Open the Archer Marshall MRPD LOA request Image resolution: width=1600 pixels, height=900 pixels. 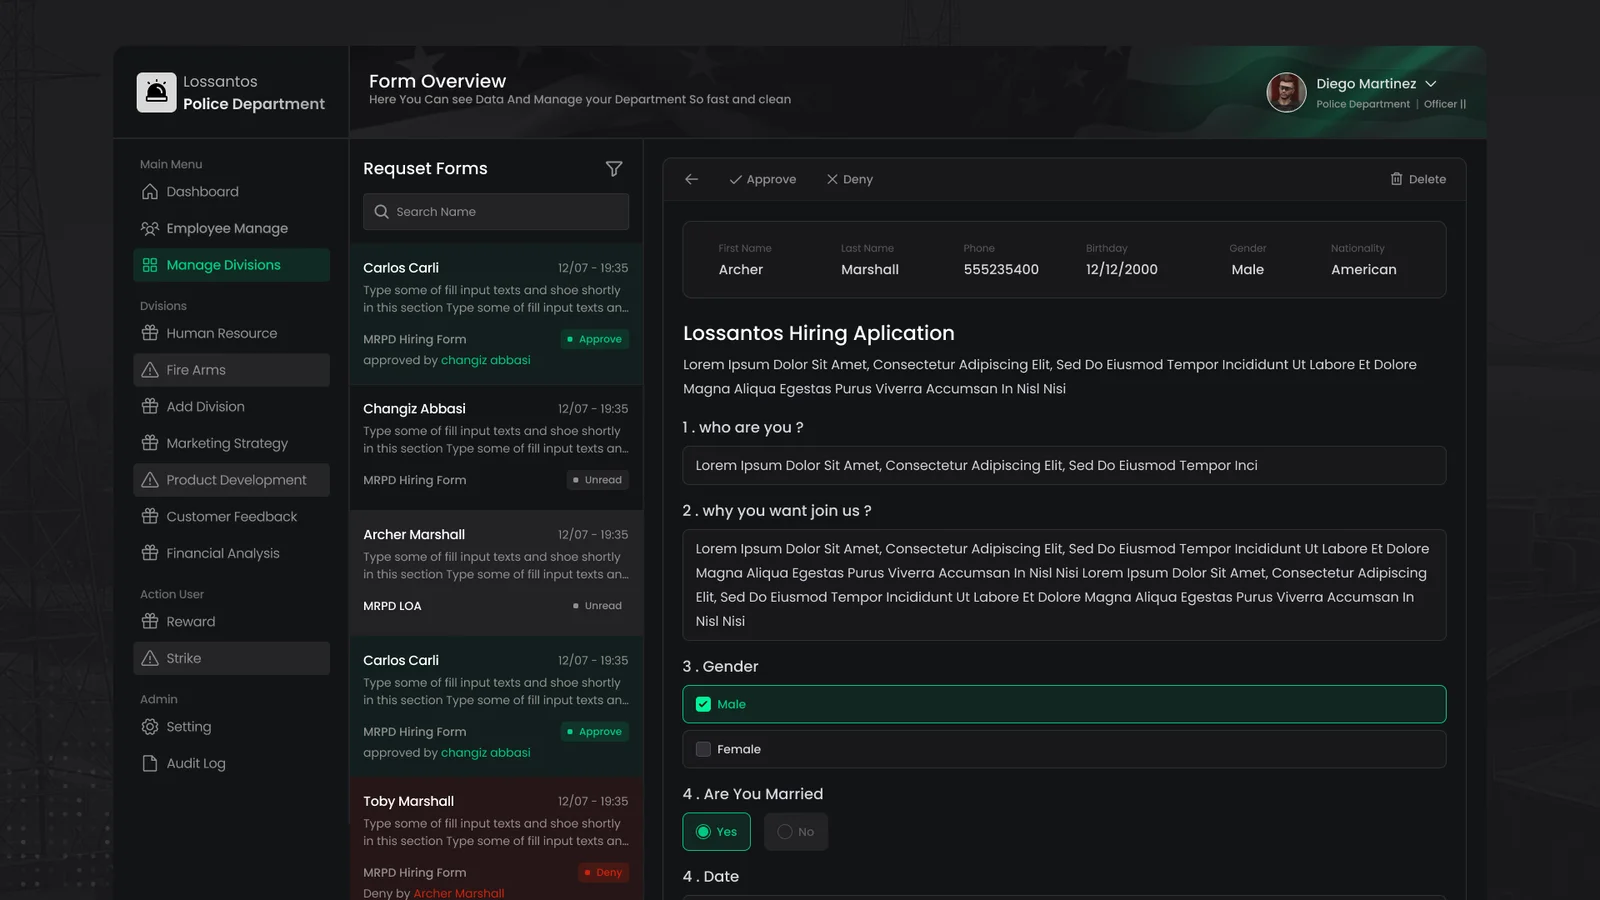click(x=495, y=570)
